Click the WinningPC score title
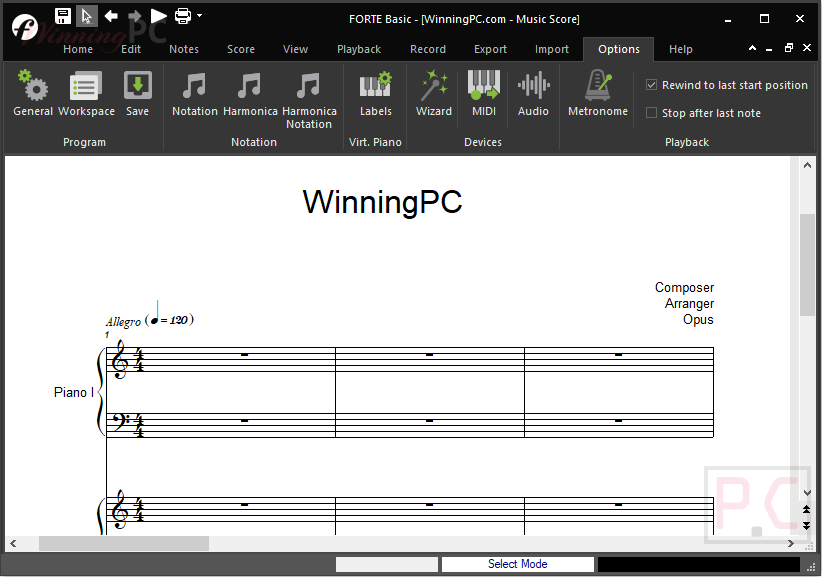822x577 pixels. point(382,202)
